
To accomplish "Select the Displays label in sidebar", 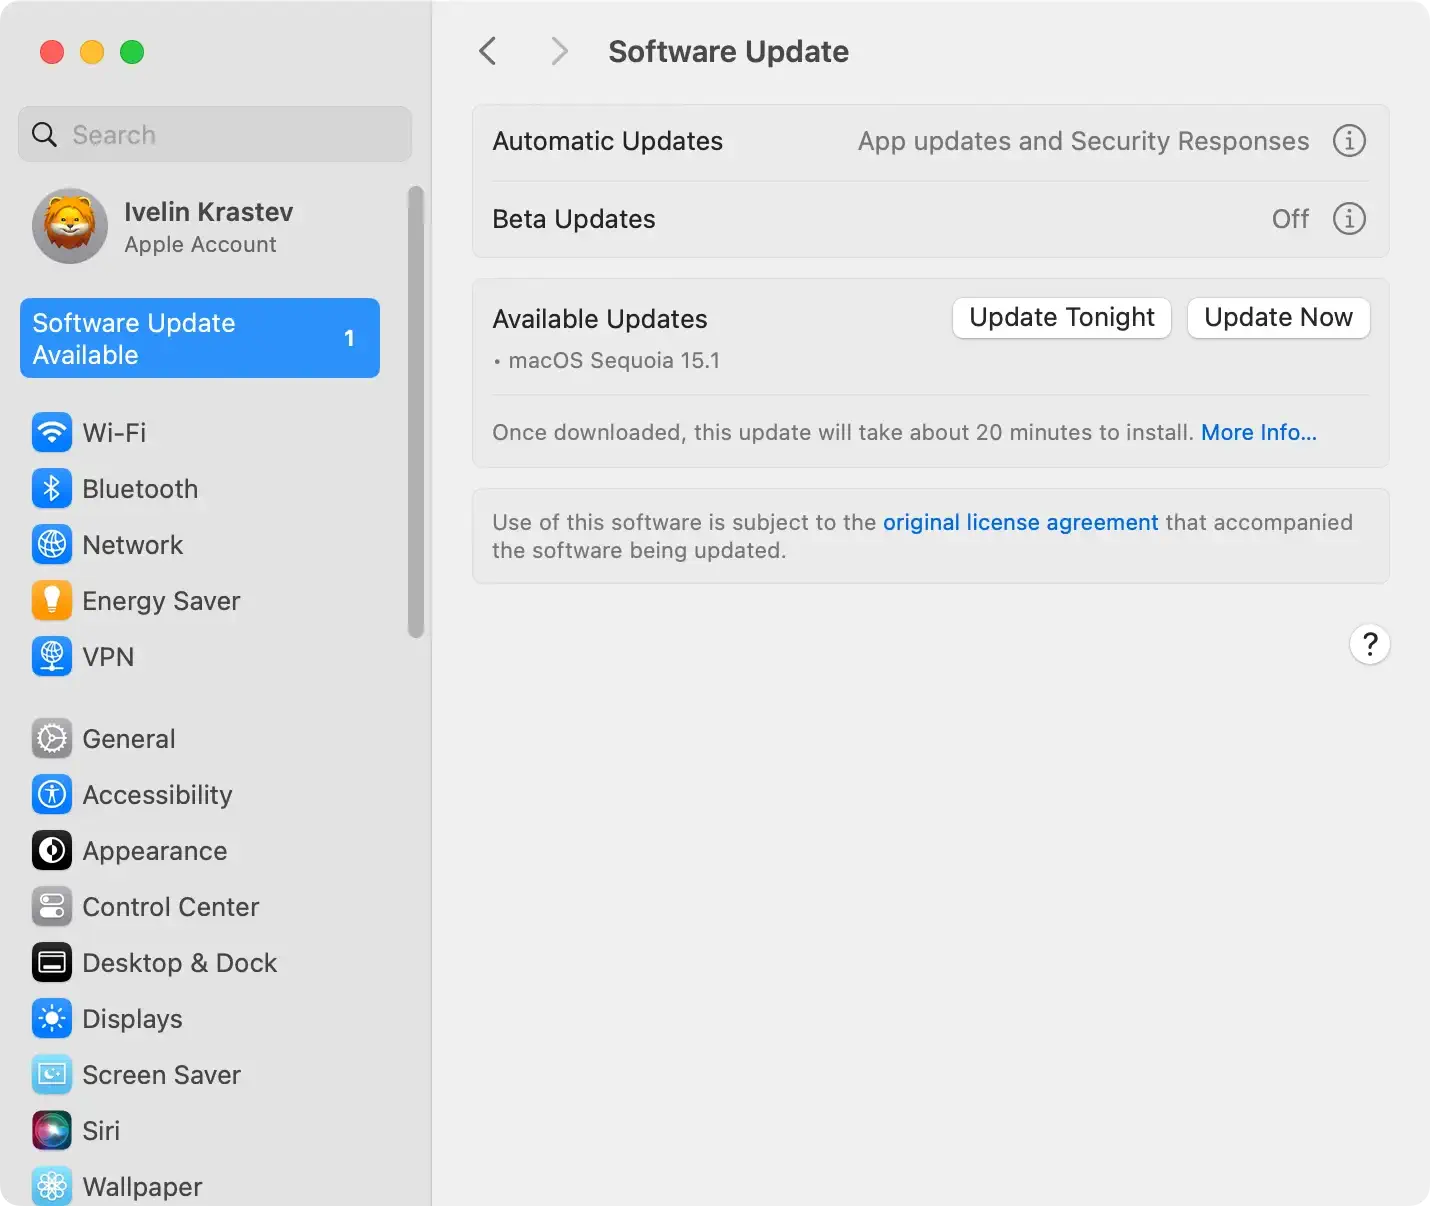I will click(x=133, y=1019).
